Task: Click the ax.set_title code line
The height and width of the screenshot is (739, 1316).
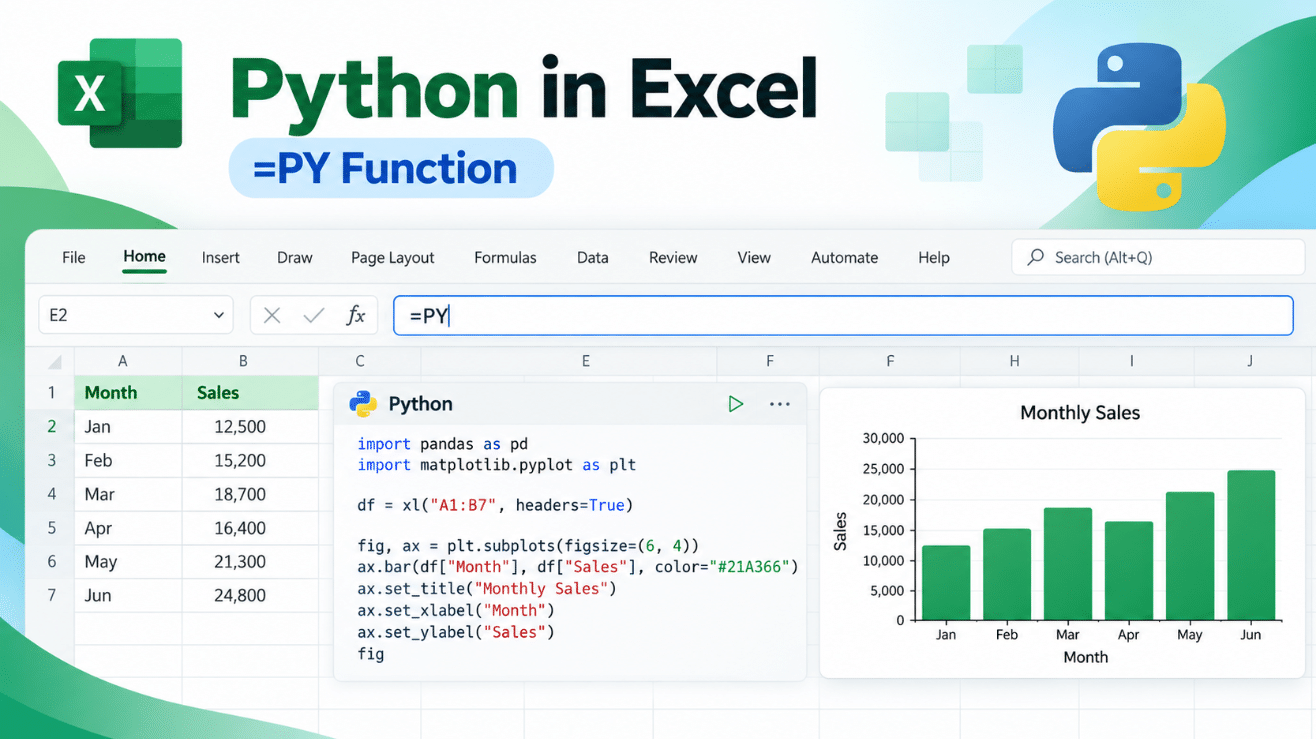Action: click(x=487, y=589)
